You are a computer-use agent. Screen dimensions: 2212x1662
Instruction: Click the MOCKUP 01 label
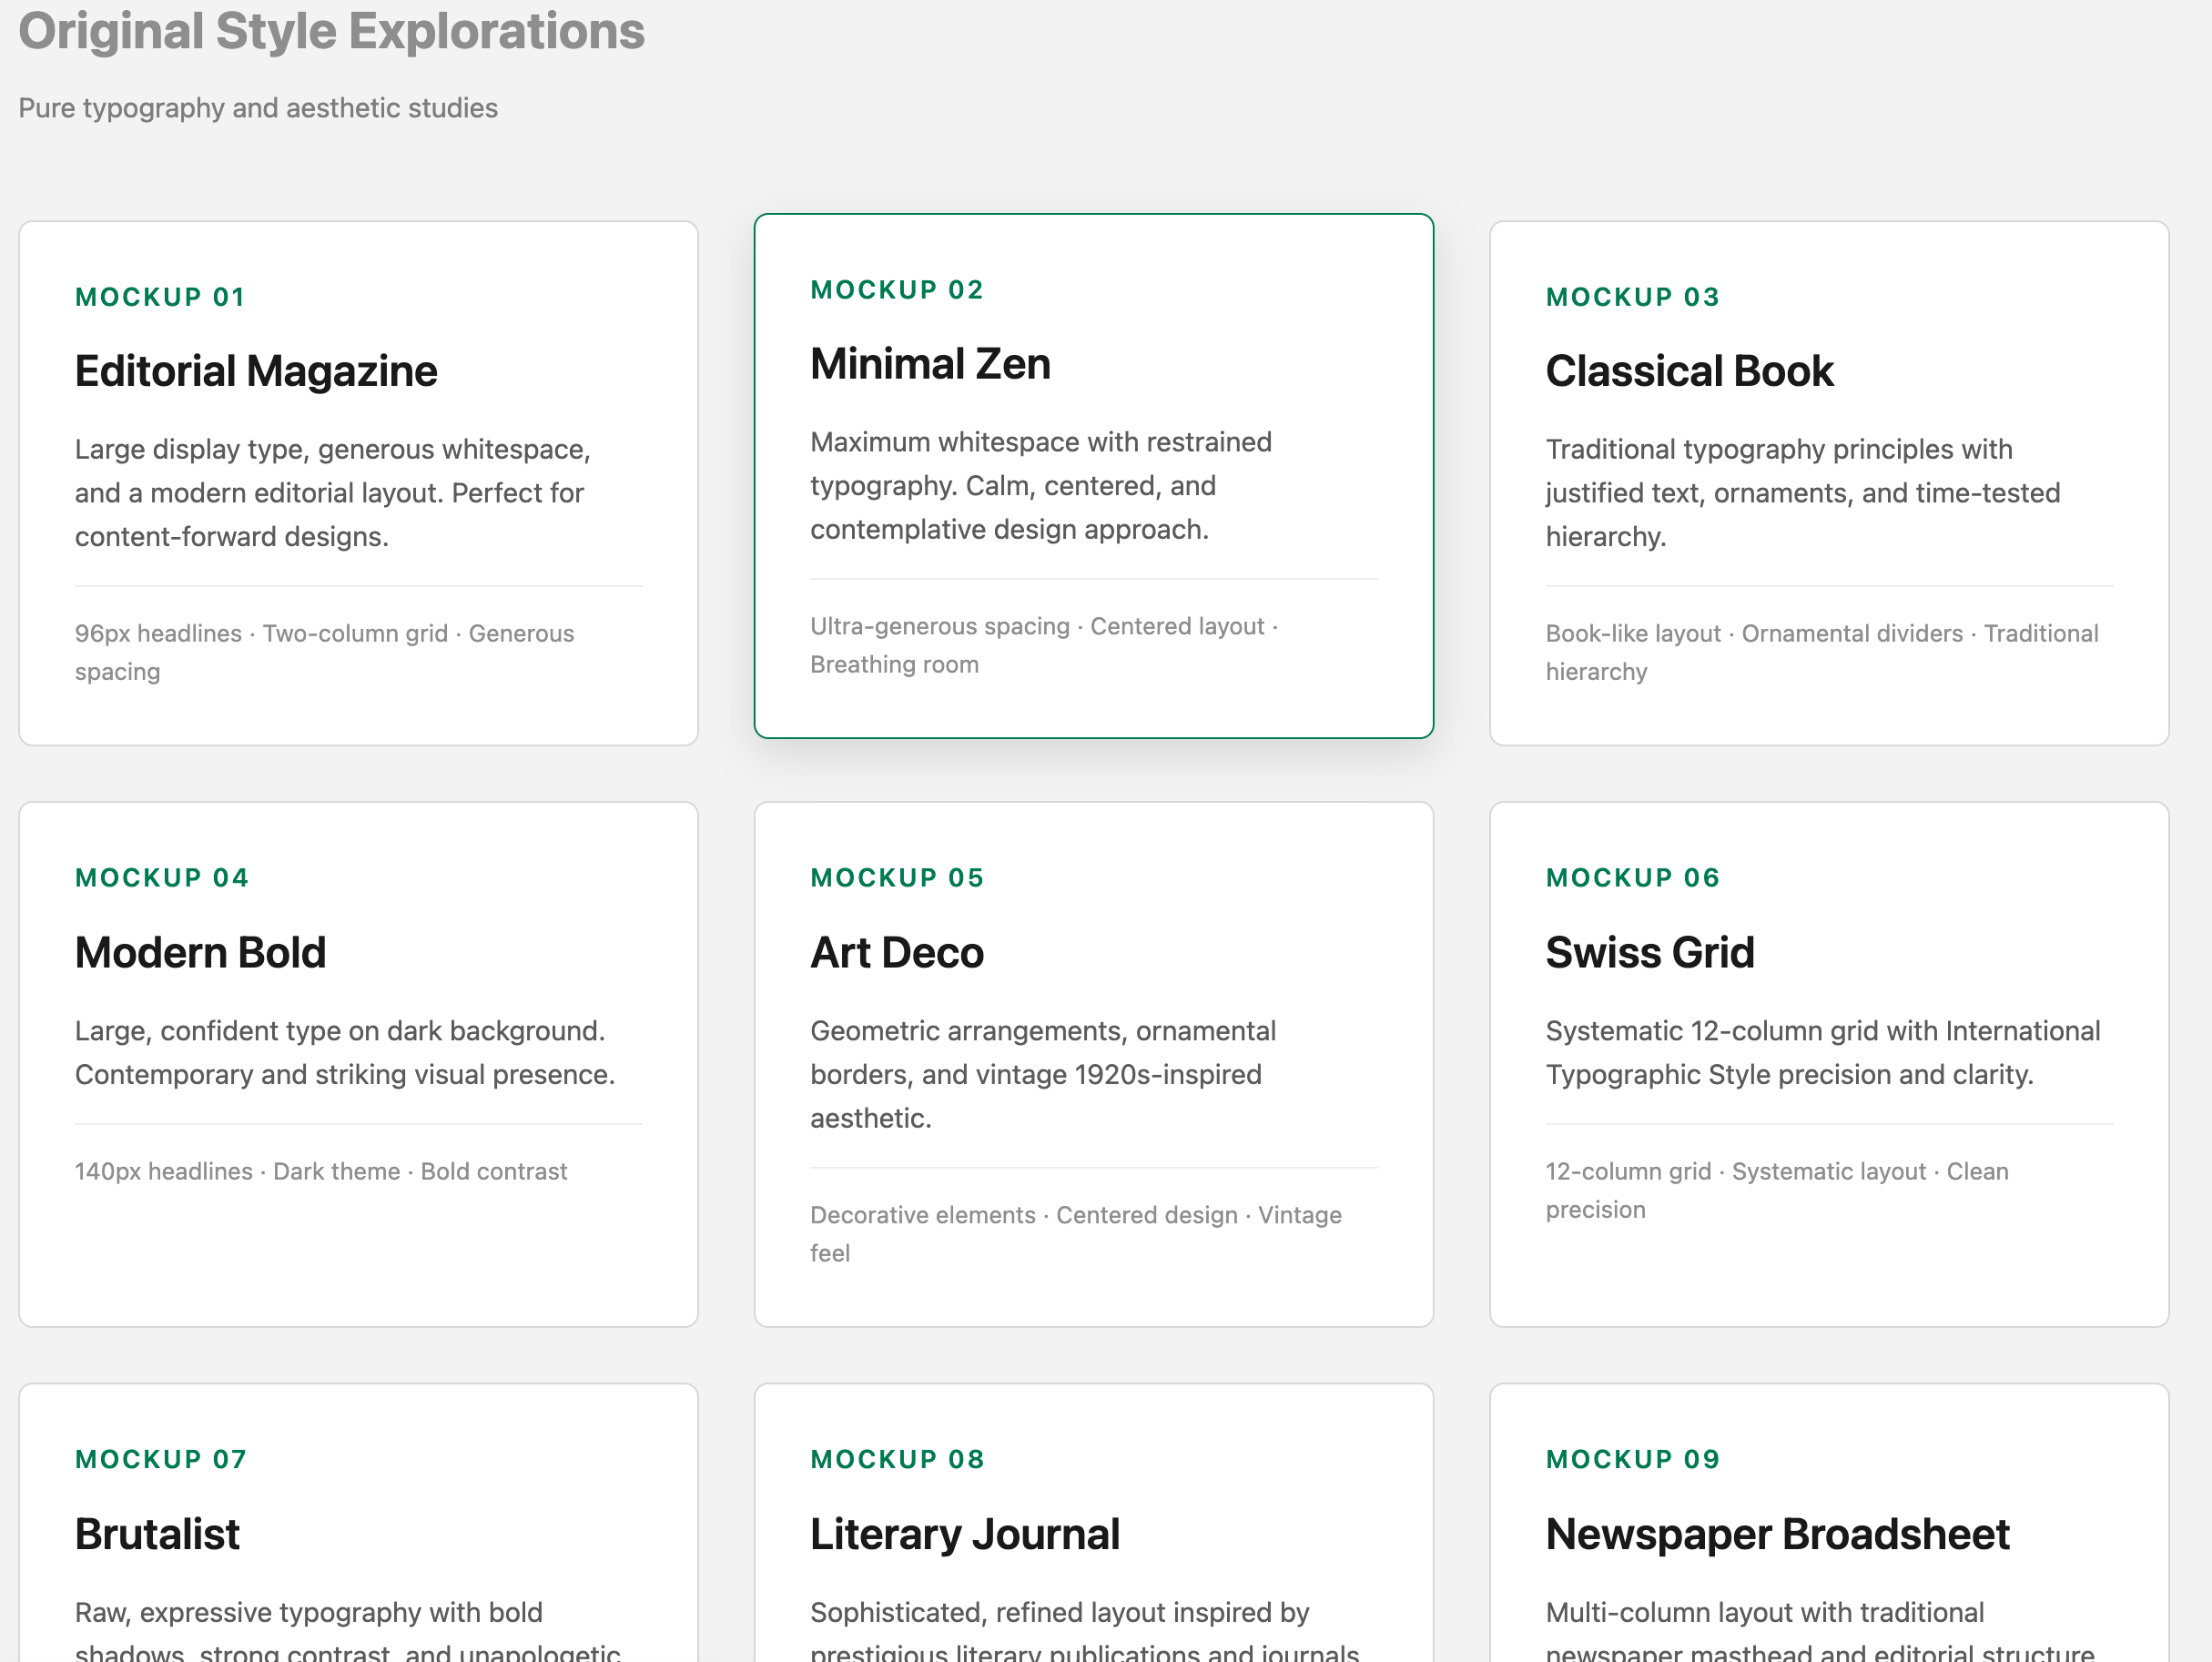160,296
